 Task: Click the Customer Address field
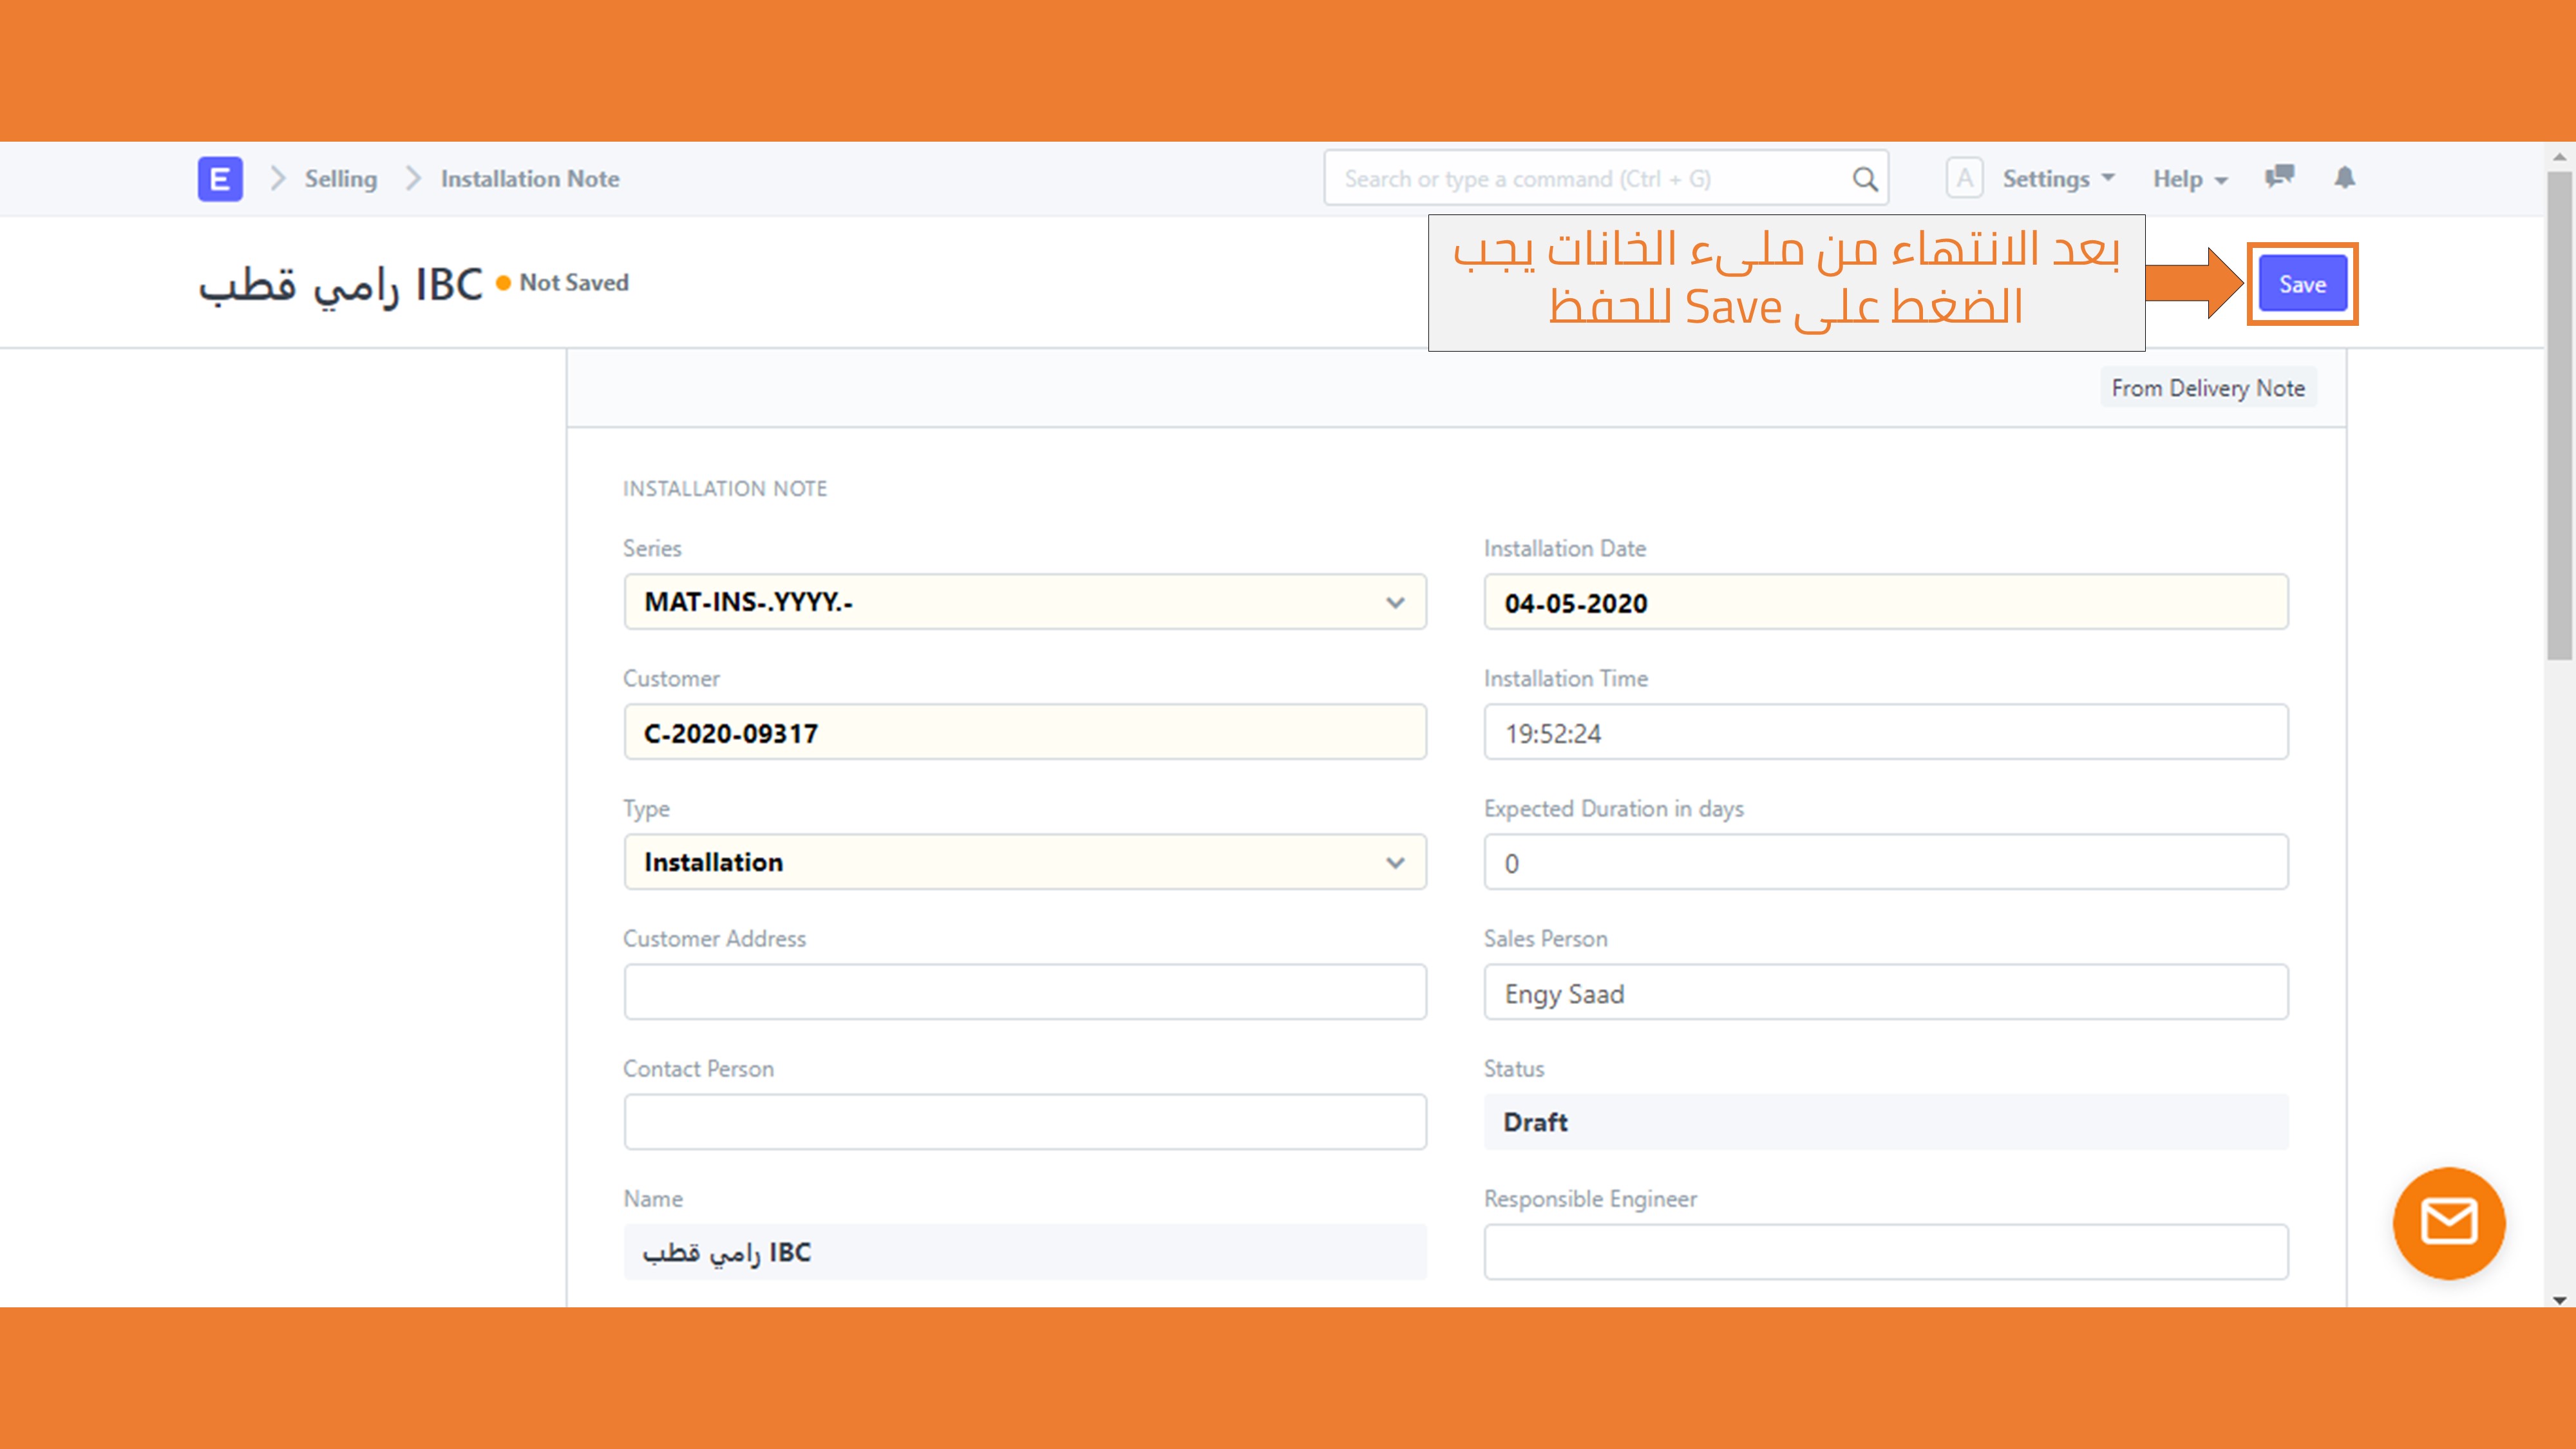[x=1025, y=992]
